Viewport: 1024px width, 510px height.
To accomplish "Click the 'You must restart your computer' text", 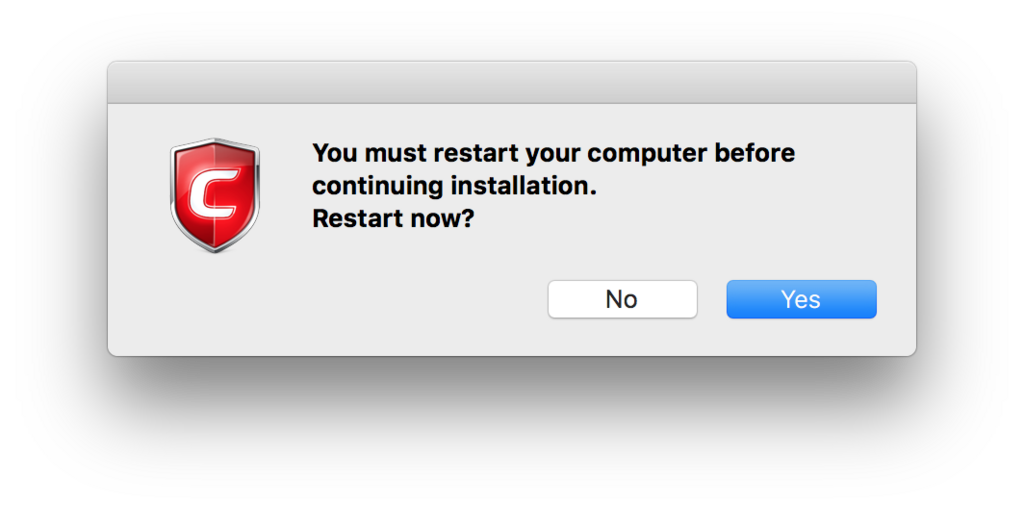I will coord(513,153).
